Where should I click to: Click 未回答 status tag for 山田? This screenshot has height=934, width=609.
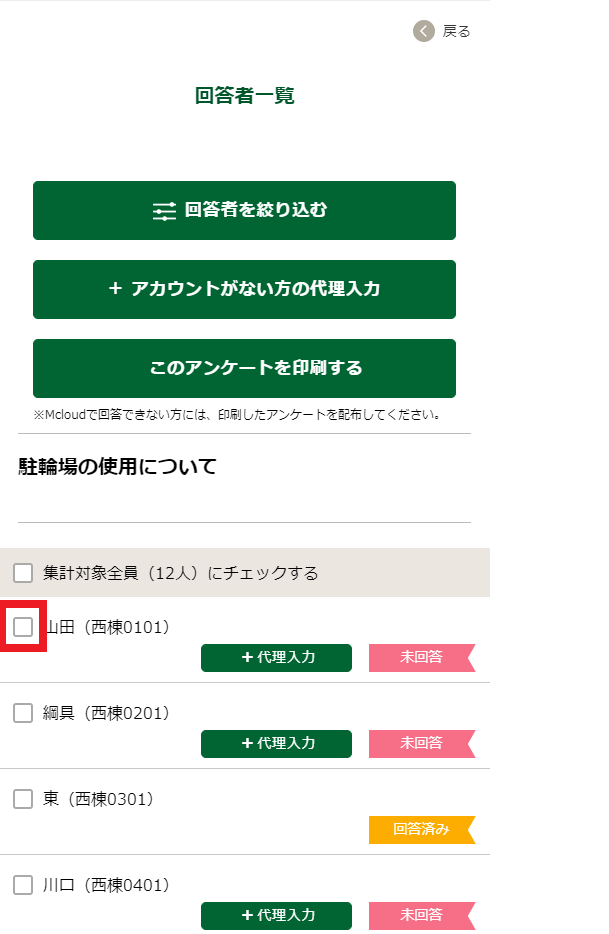point(421,658)
